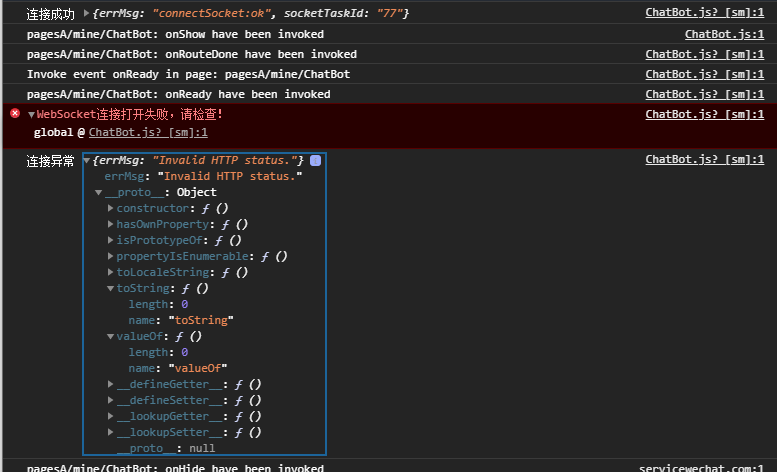This screenshot has width=777, height=472.
Task: Open source link on 连接异常 row
Action: tap(704, 159)
